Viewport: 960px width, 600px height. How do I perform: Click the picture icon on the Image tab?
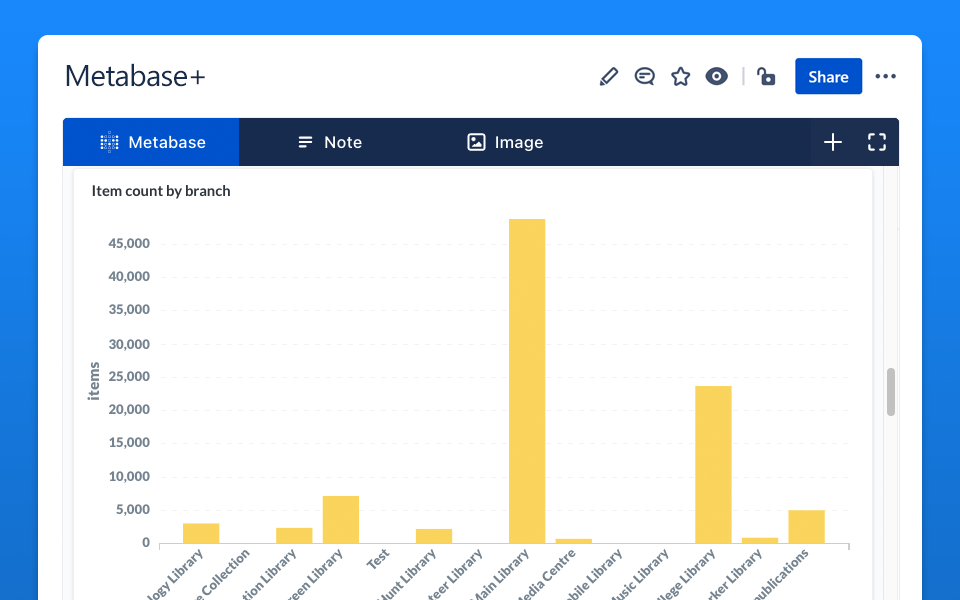(477, 142)
